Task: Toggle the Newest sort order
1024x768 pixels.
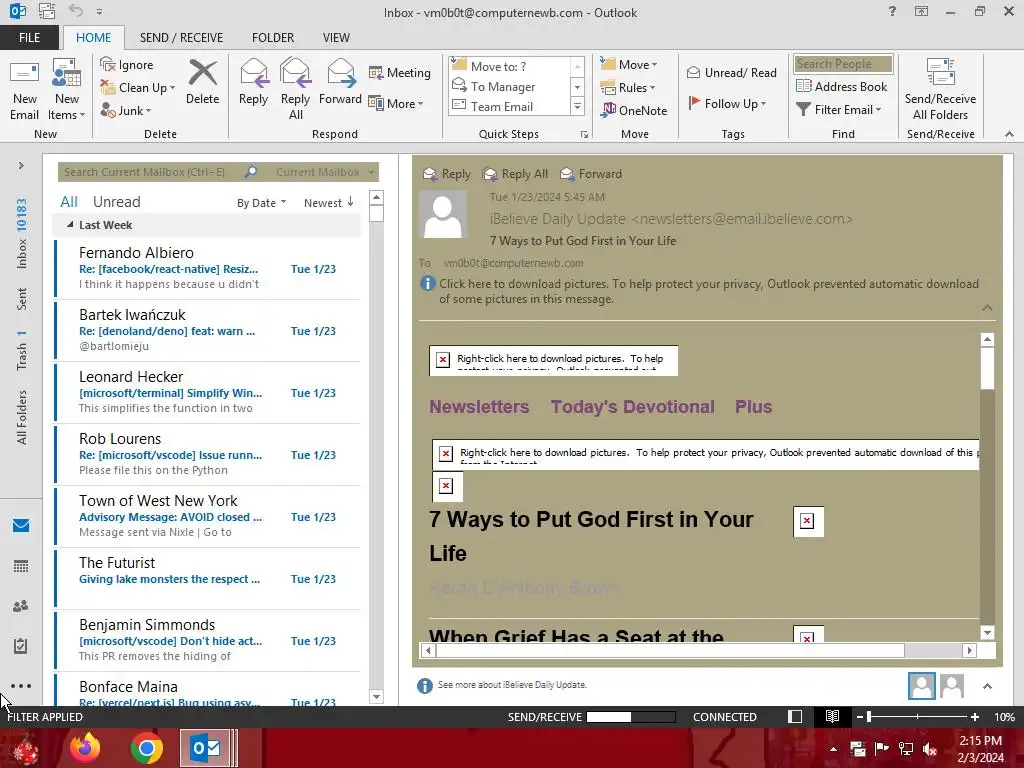Action: click(x=328, y=203)
